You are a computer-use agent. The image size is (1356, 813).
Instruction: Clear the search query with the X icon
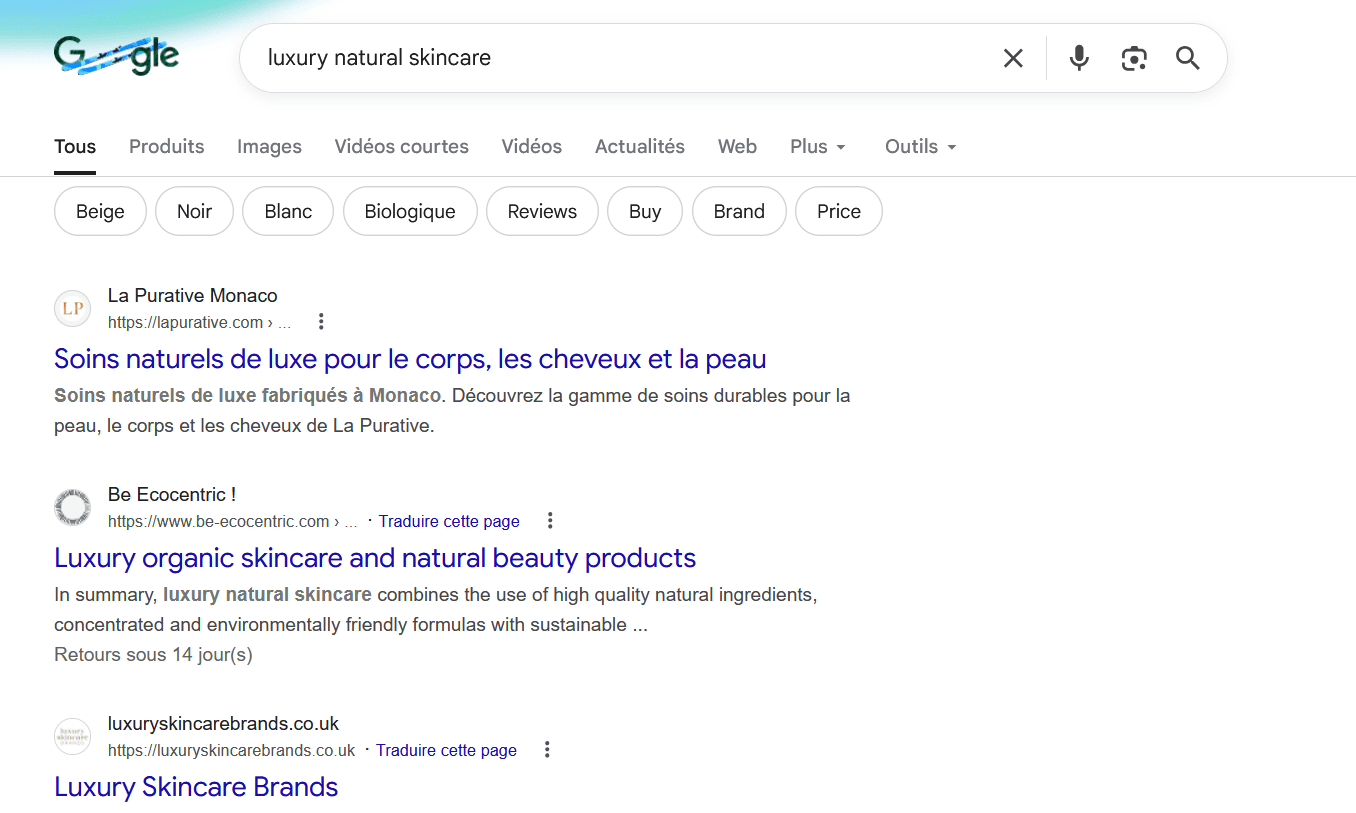pyautogui.click(x=1013, y=58)
